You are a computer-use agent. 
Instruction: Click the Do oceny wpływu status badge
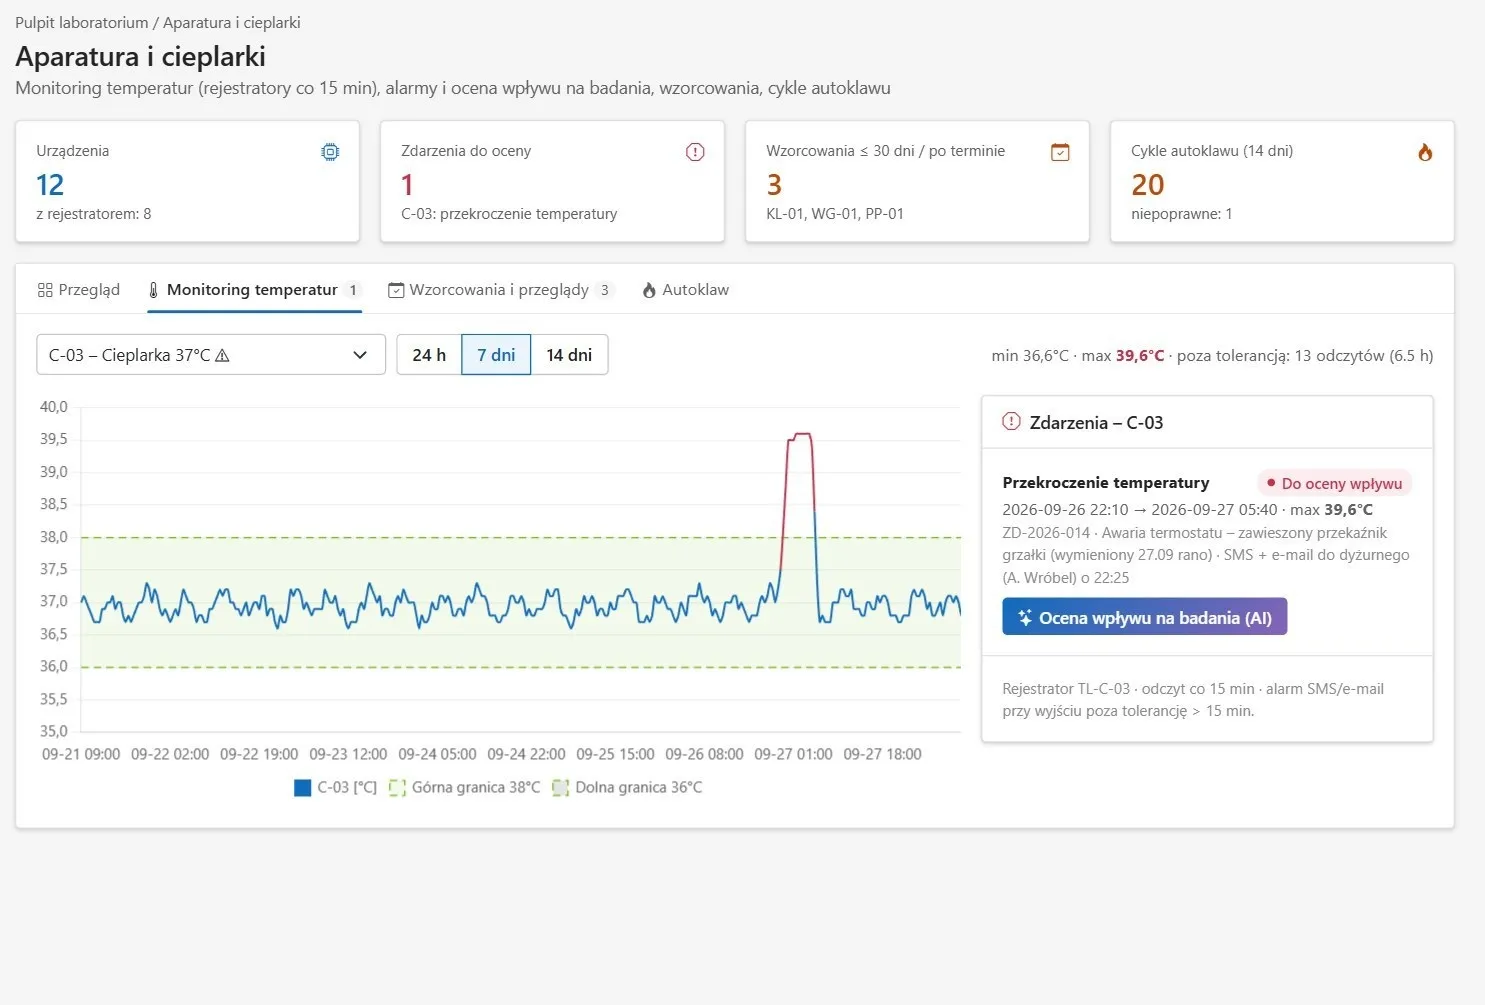point(1334,483)
